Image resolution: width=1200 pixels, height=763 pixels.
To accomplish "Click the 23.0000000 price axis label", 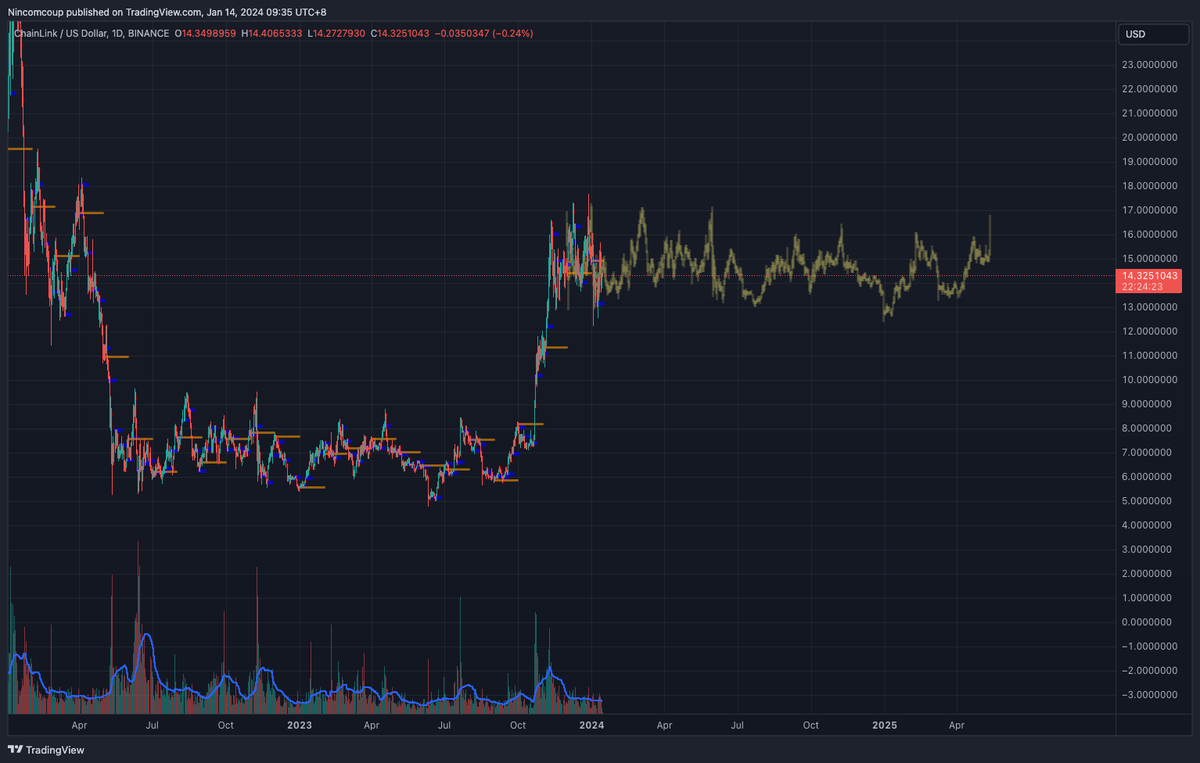I will (x=1148, y=65).
